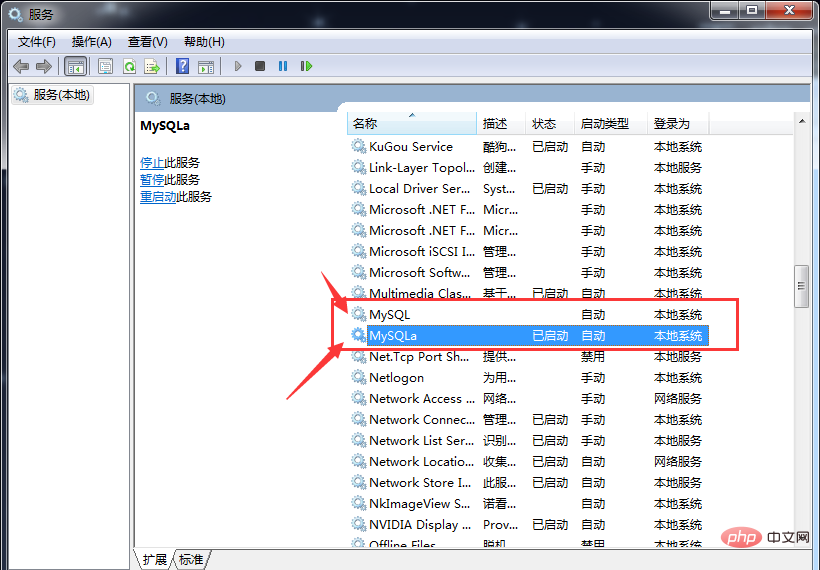Toggle the action pane toolbar icon
820x570 pixels.
(206, 66)
